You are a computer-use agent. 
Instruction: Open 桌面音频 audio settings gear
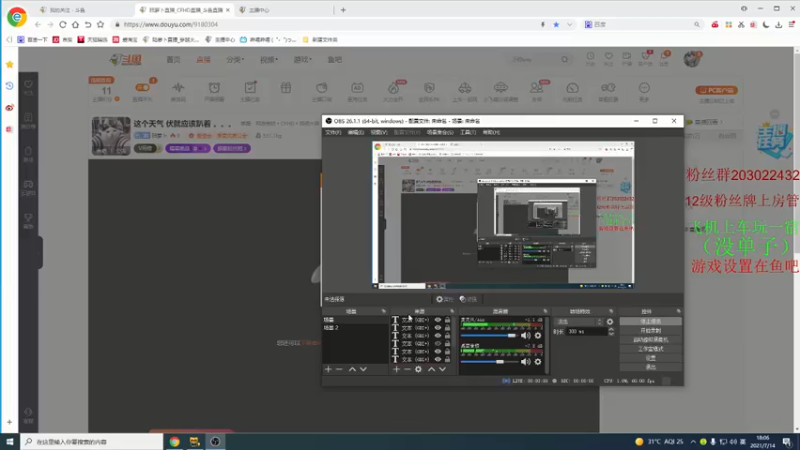point(538,362)
